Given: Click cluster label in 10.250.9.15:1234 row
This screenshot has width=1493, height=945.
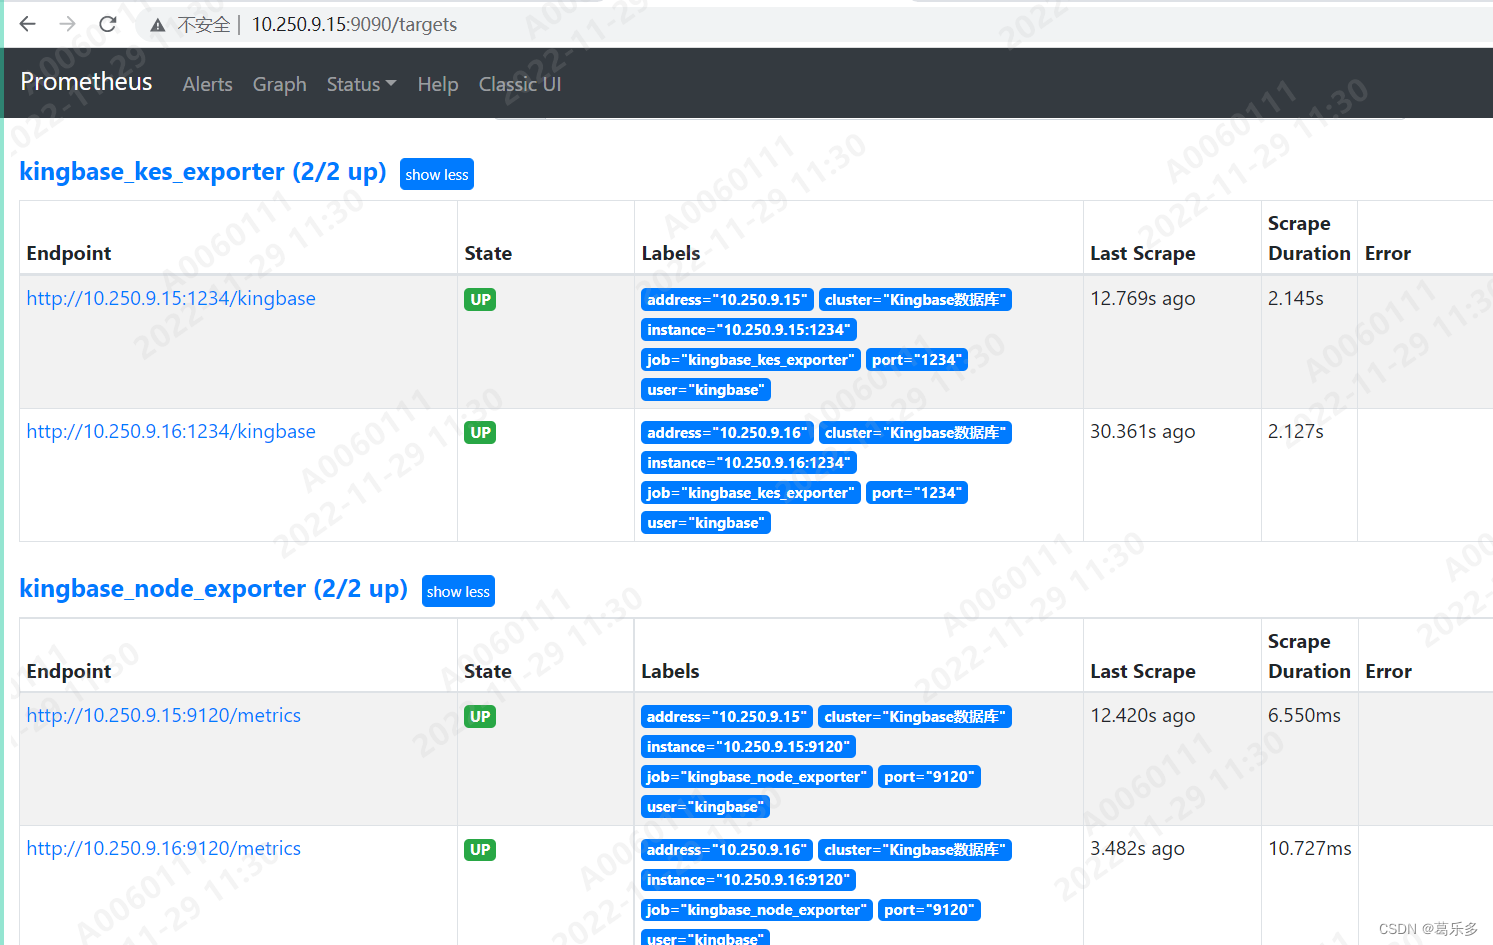Looking at the screenshot, I should [x=915, y=300].
